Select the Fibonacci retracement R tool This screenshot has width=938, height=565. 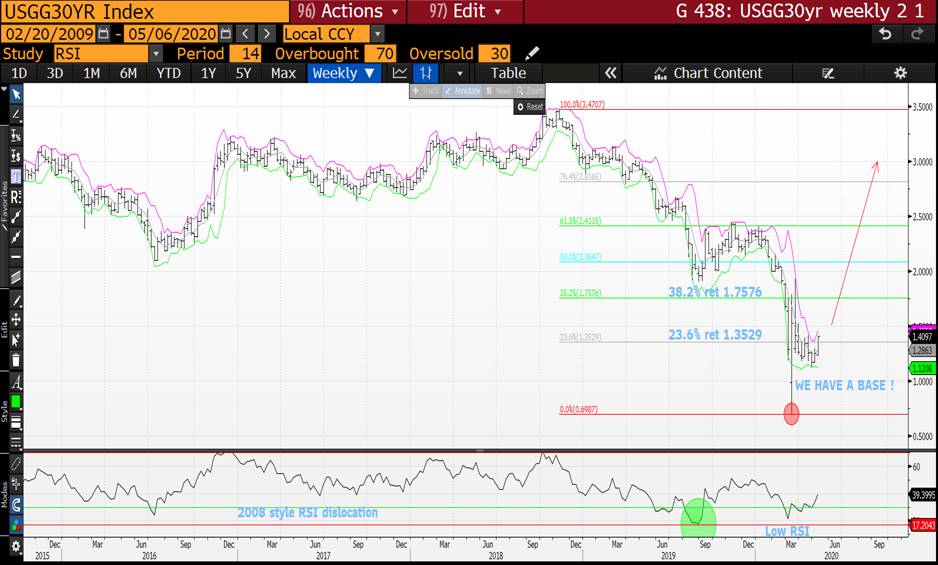tap(16, 196)
